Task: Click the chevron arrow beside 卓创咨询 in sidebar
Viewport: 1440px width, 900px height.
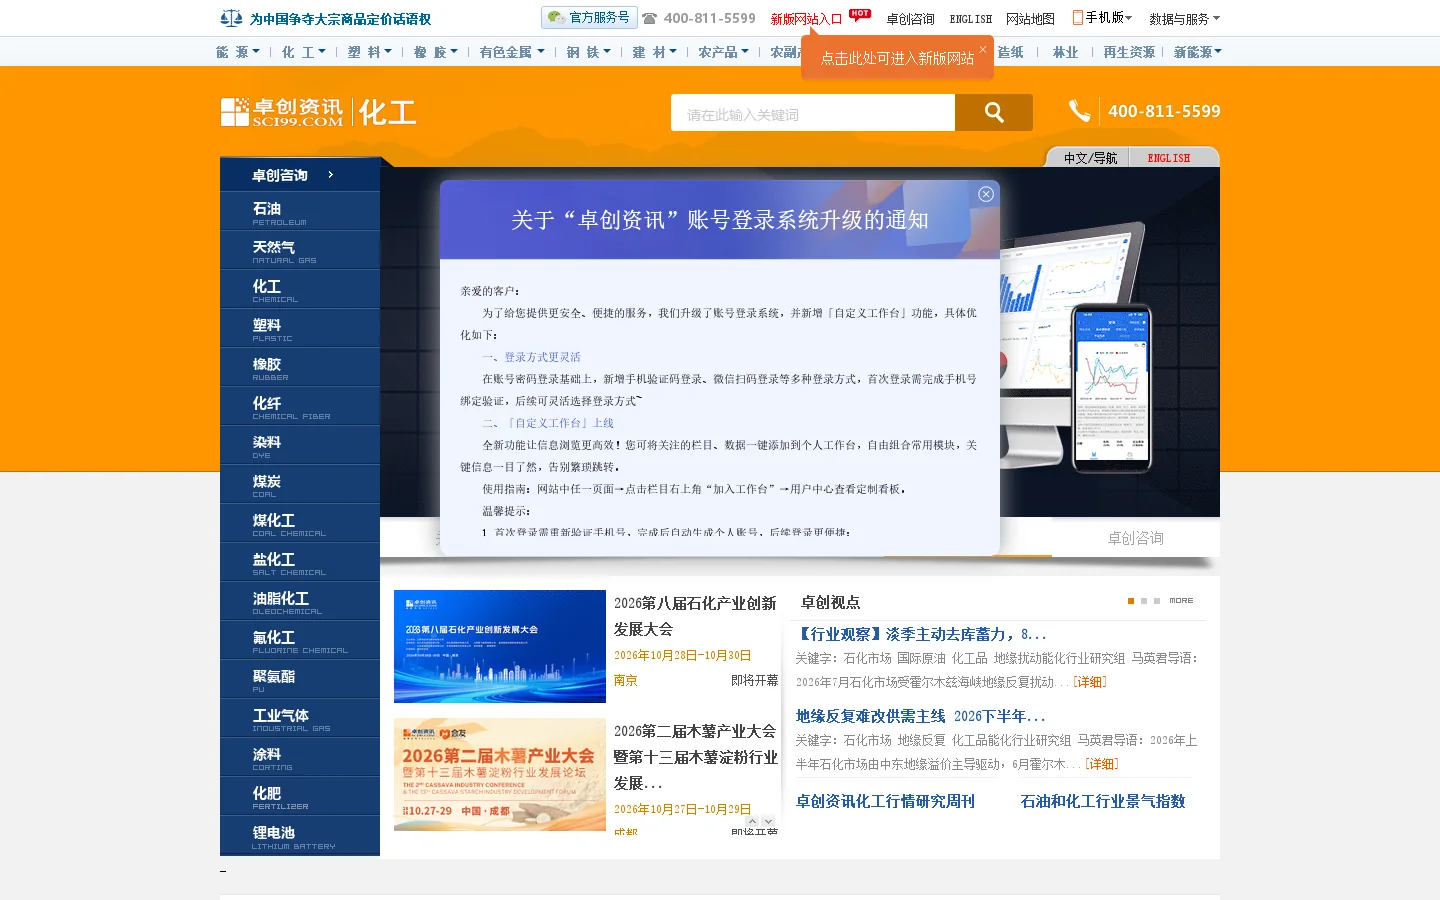Action: [x=330, y=175]
